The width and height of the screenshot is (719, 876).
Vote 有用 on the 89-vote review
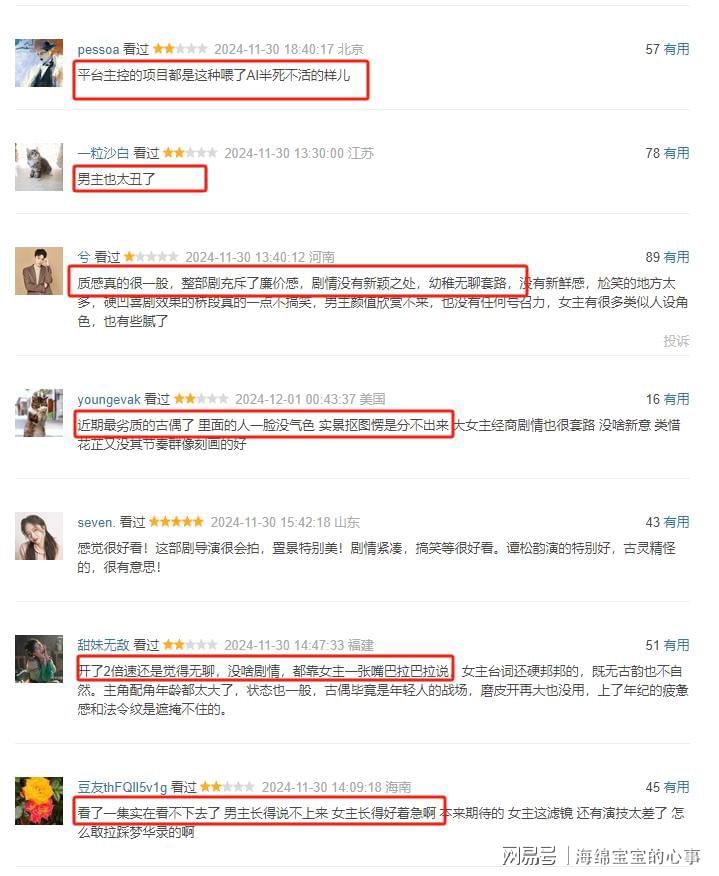tap(677, 257)
